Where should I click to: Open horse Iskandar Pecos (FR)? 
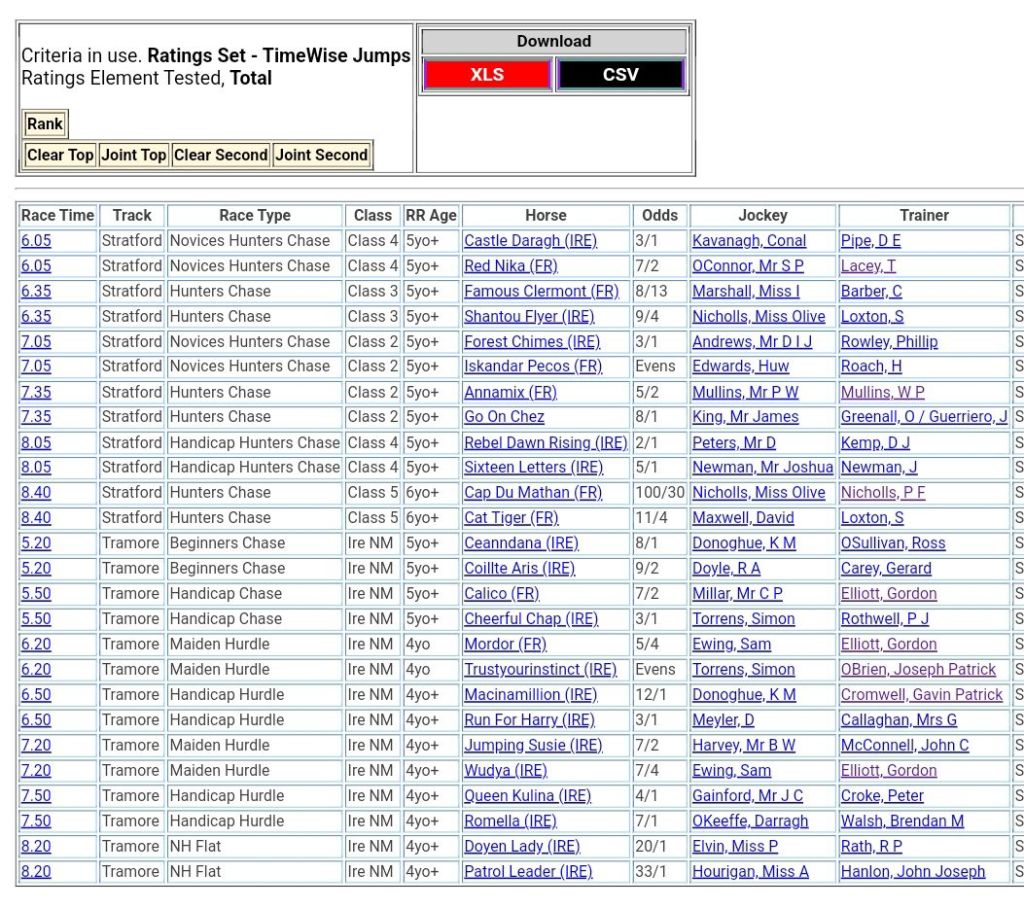coord(533,366)
